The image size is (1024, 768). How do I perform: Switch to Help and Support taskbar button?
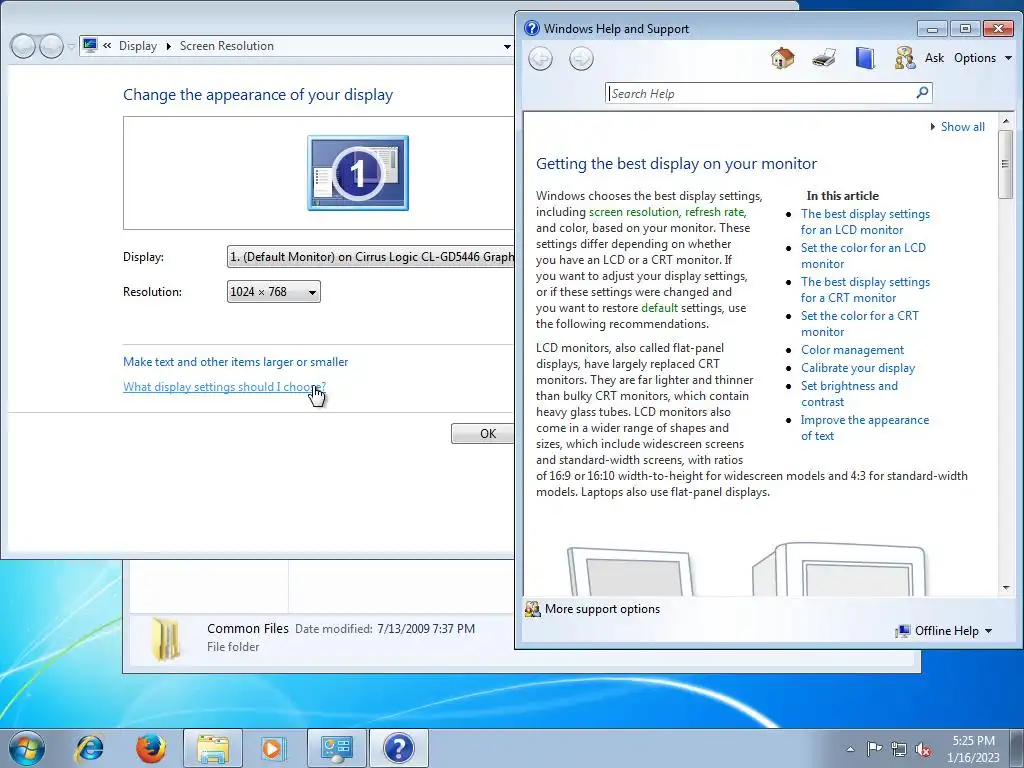point(398,748)
